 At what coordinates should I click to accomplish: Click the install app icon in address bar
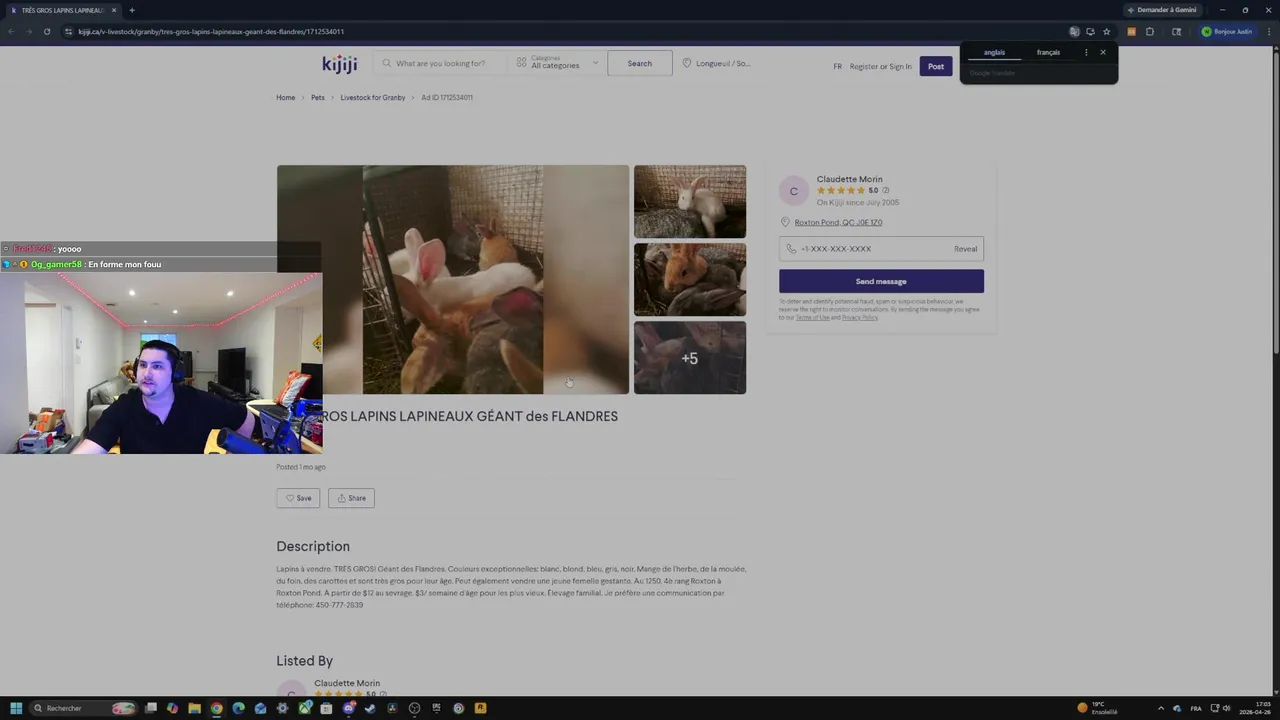tap(1090, 31)
